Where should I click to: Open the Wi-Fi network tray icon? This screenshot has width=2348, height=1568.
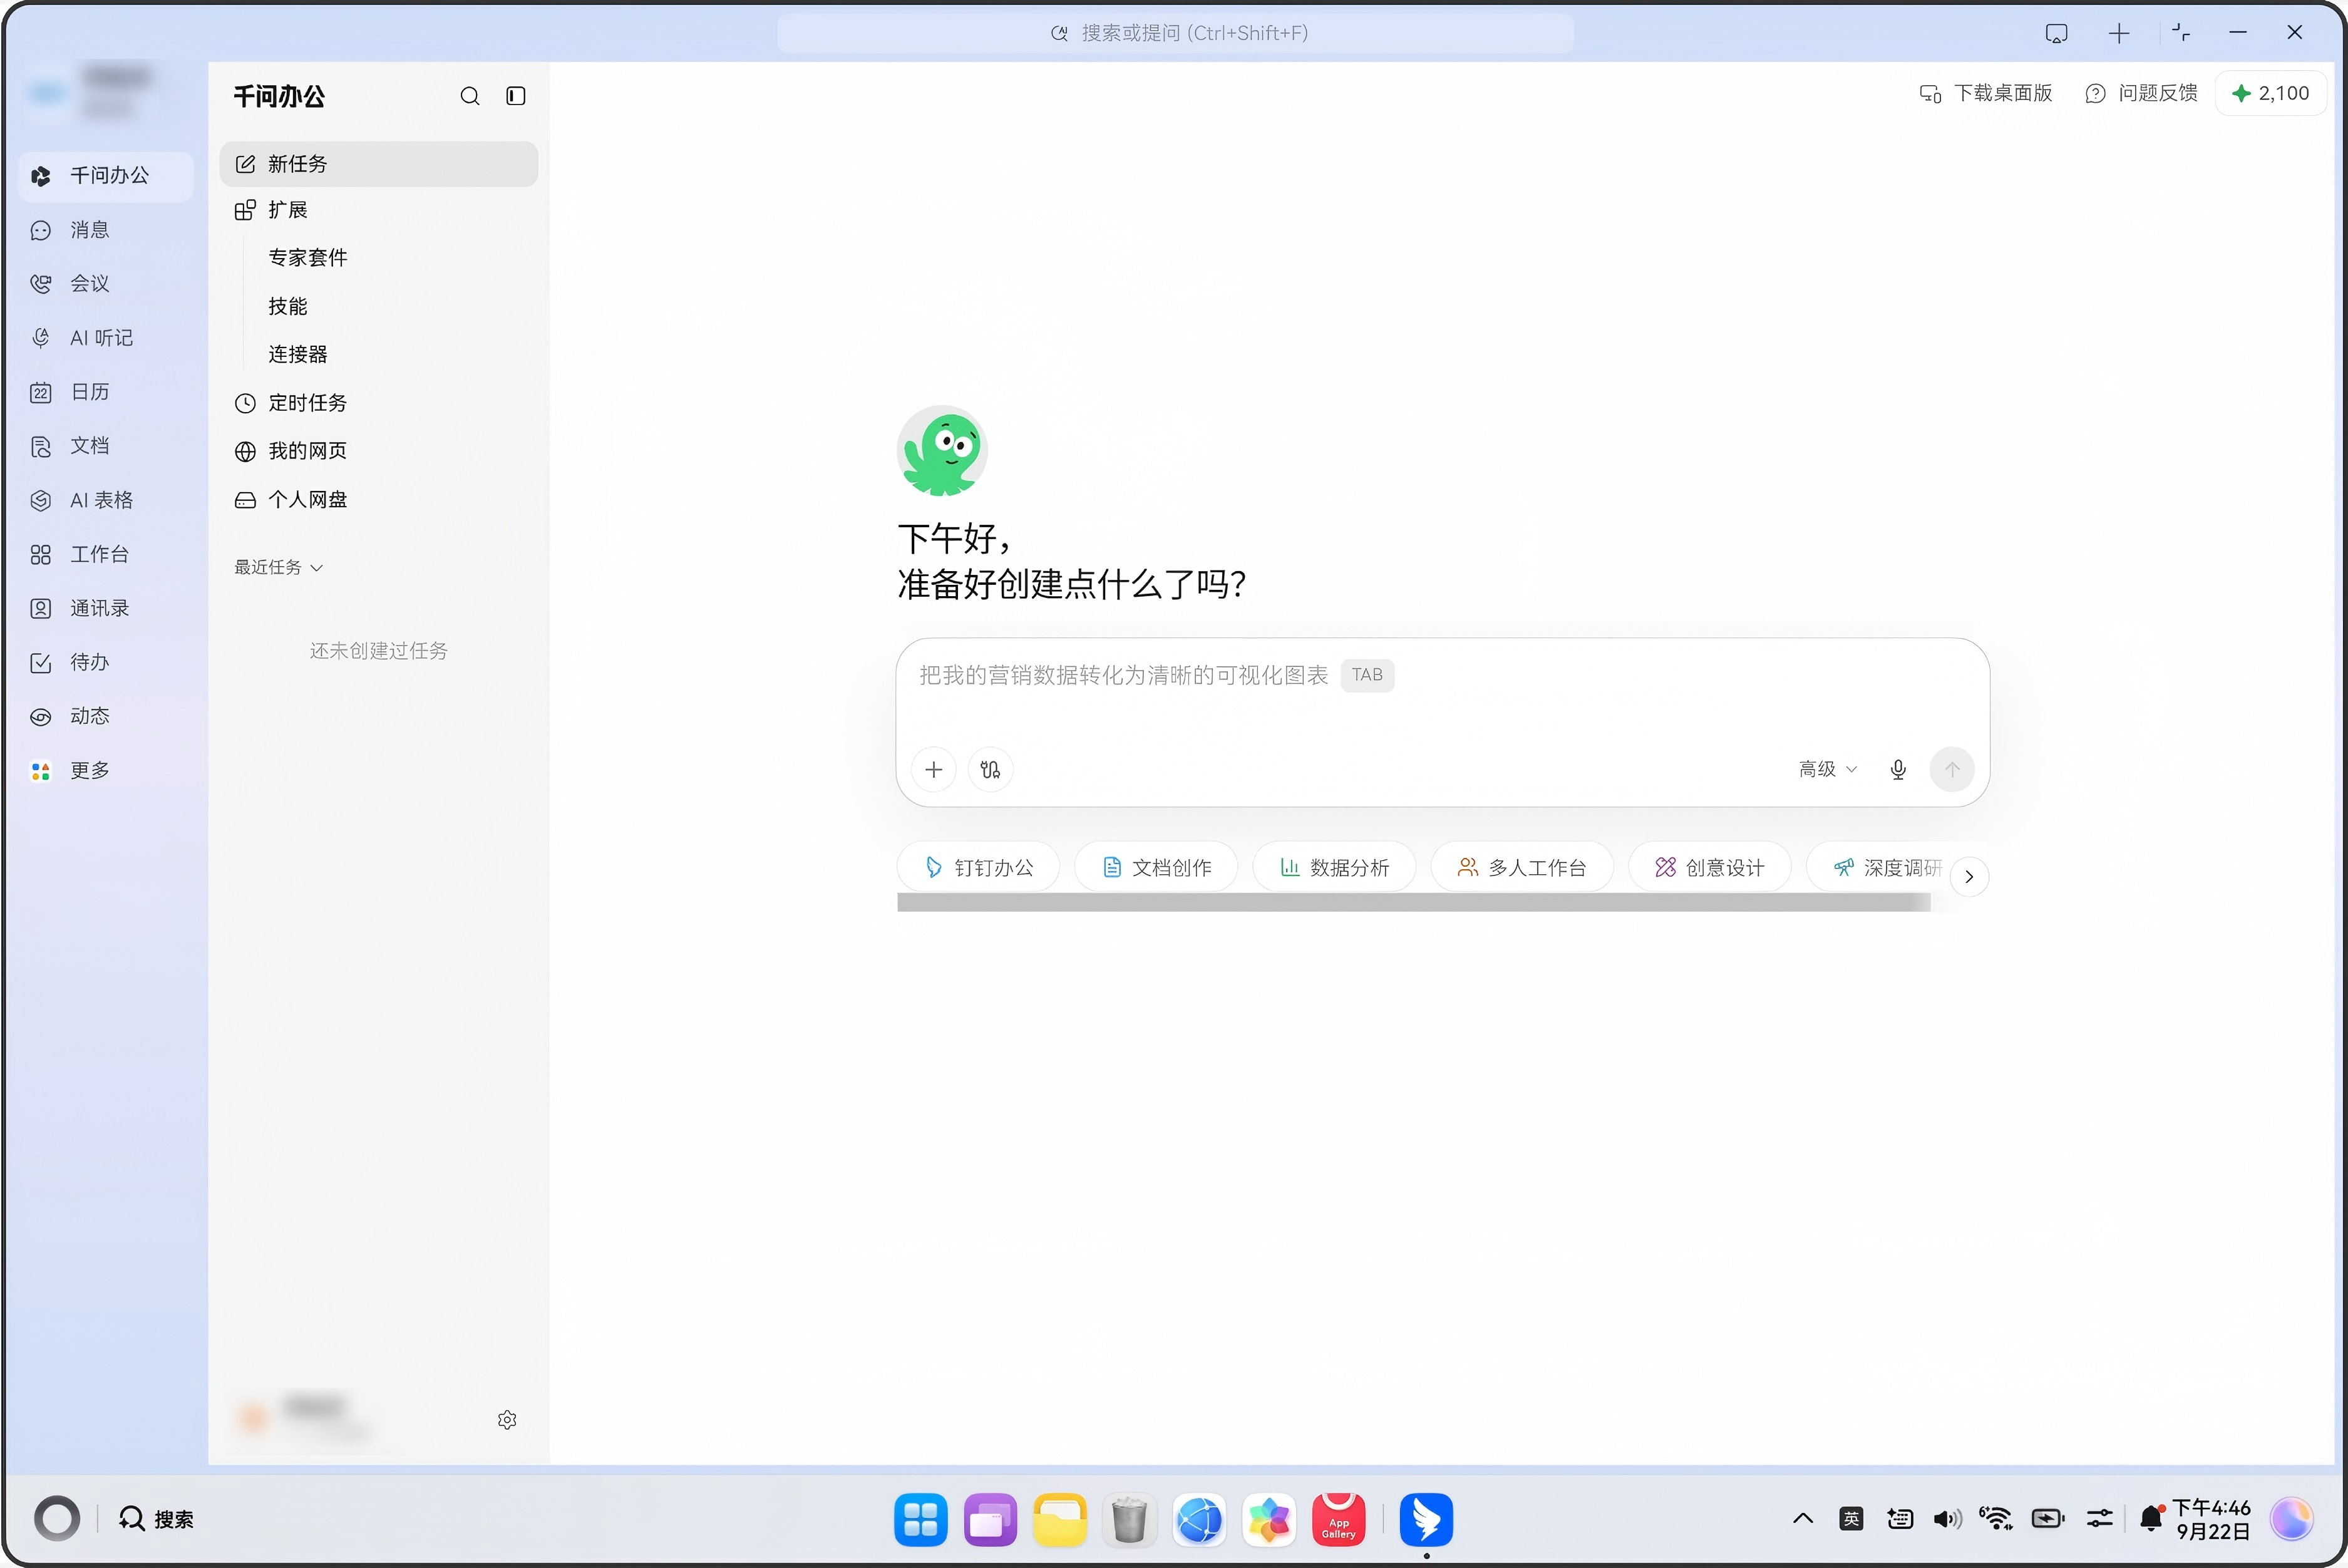point(1996,1519)
